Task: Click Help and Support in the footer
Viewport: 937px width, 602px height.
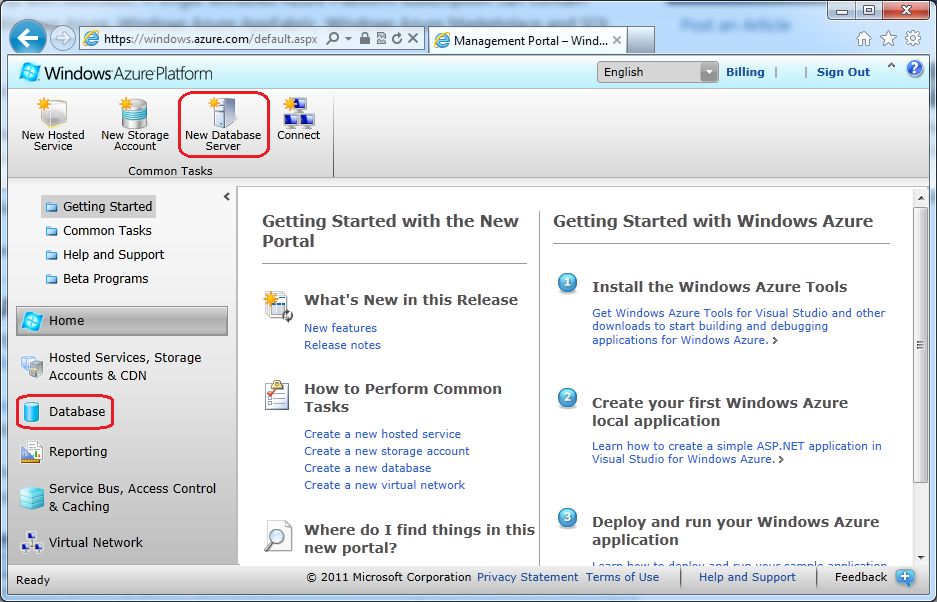Action: pyautogui.click(x=747, y=577)
